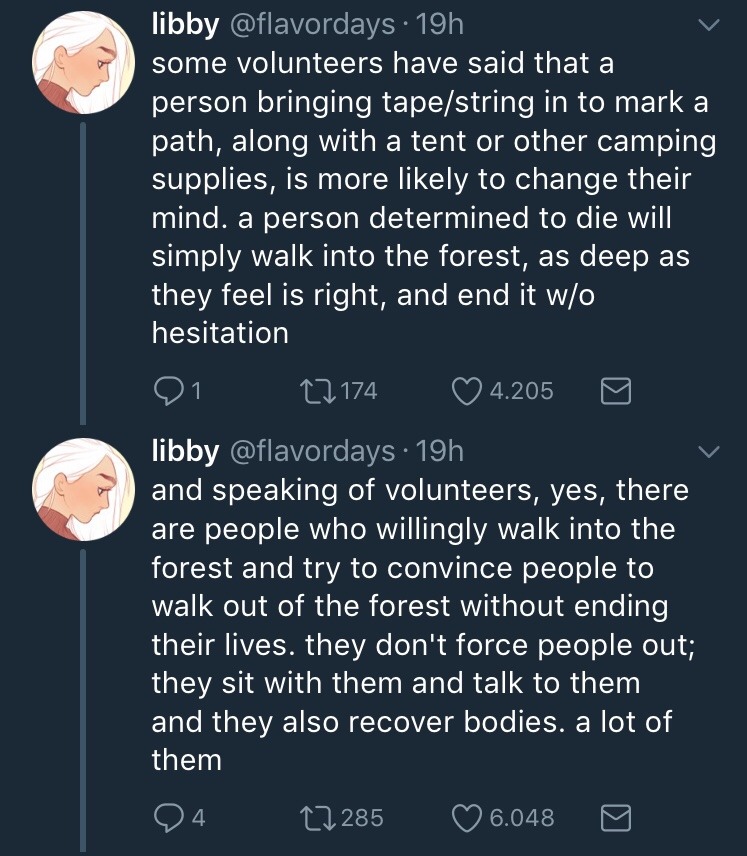Open the first tweet's 19h timestamp
This screenshot has height=856, width=747.
[x=439, y=24]
